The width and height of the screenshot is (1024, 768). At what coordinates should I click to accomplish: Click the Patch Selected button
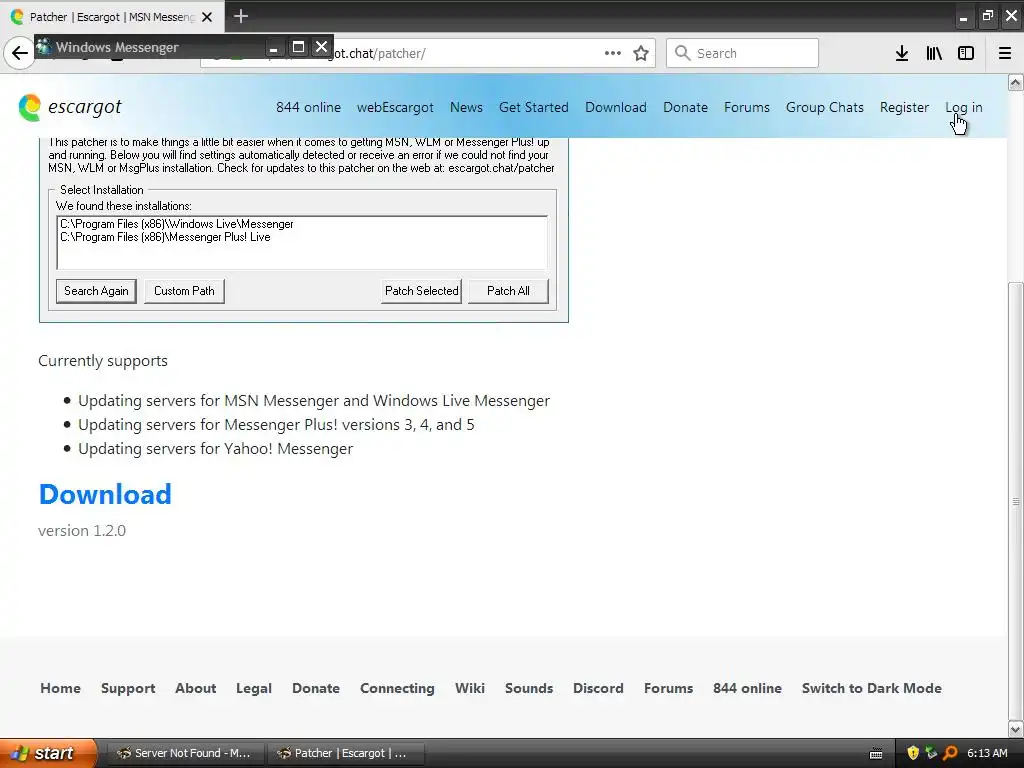(421, 291)
